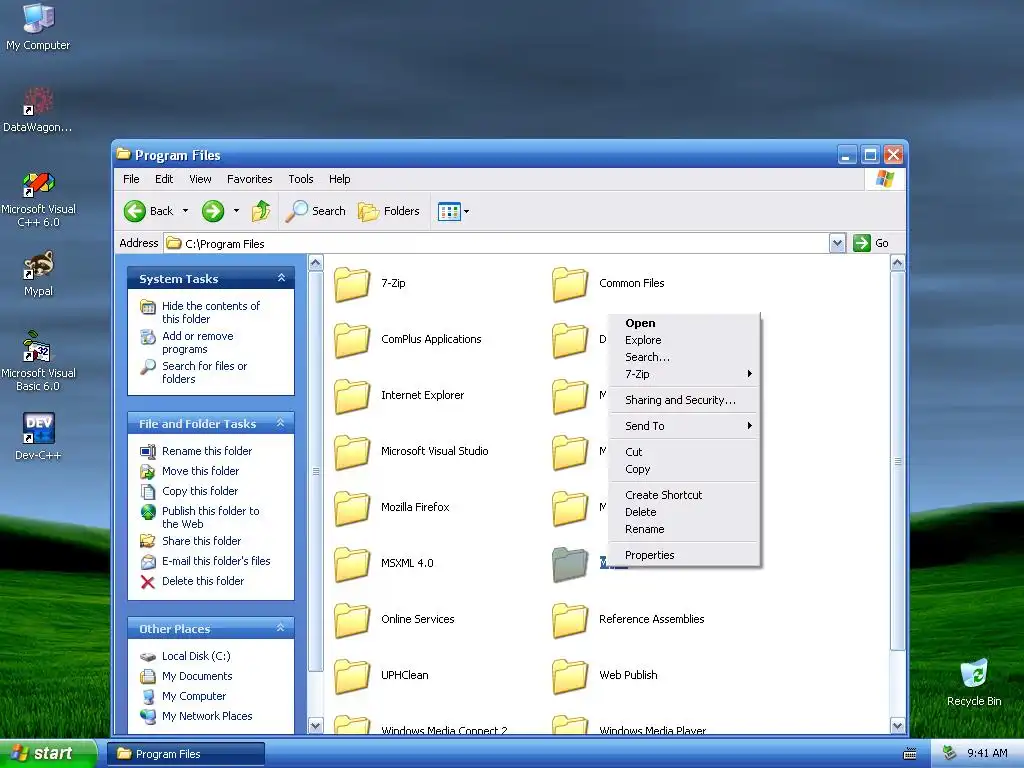Collapse the Other Places panel

[281, 628]
